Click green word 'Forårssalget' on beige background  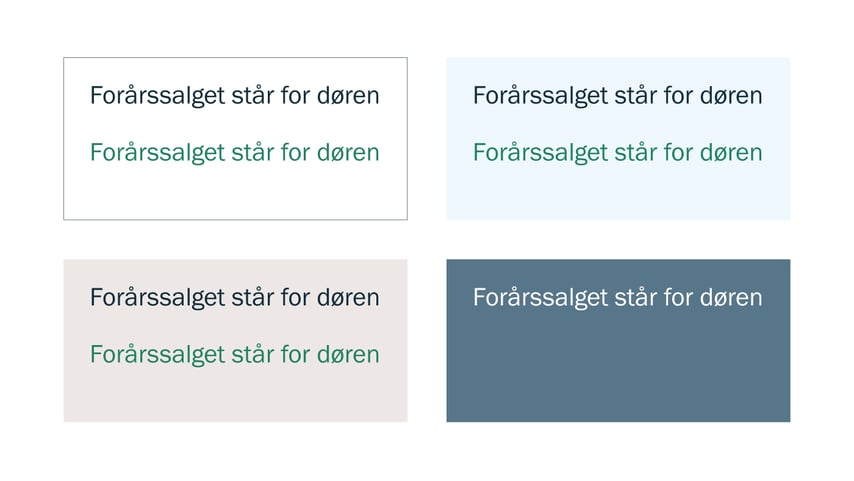click(157, 355)
